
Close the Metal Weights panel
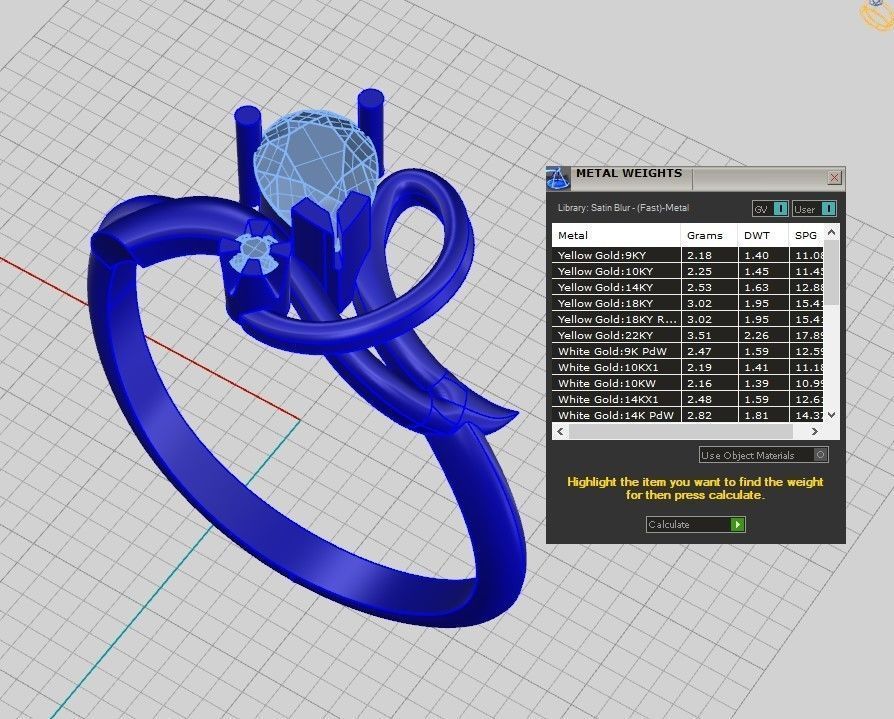pyautogui.click(x=834, y=178)
